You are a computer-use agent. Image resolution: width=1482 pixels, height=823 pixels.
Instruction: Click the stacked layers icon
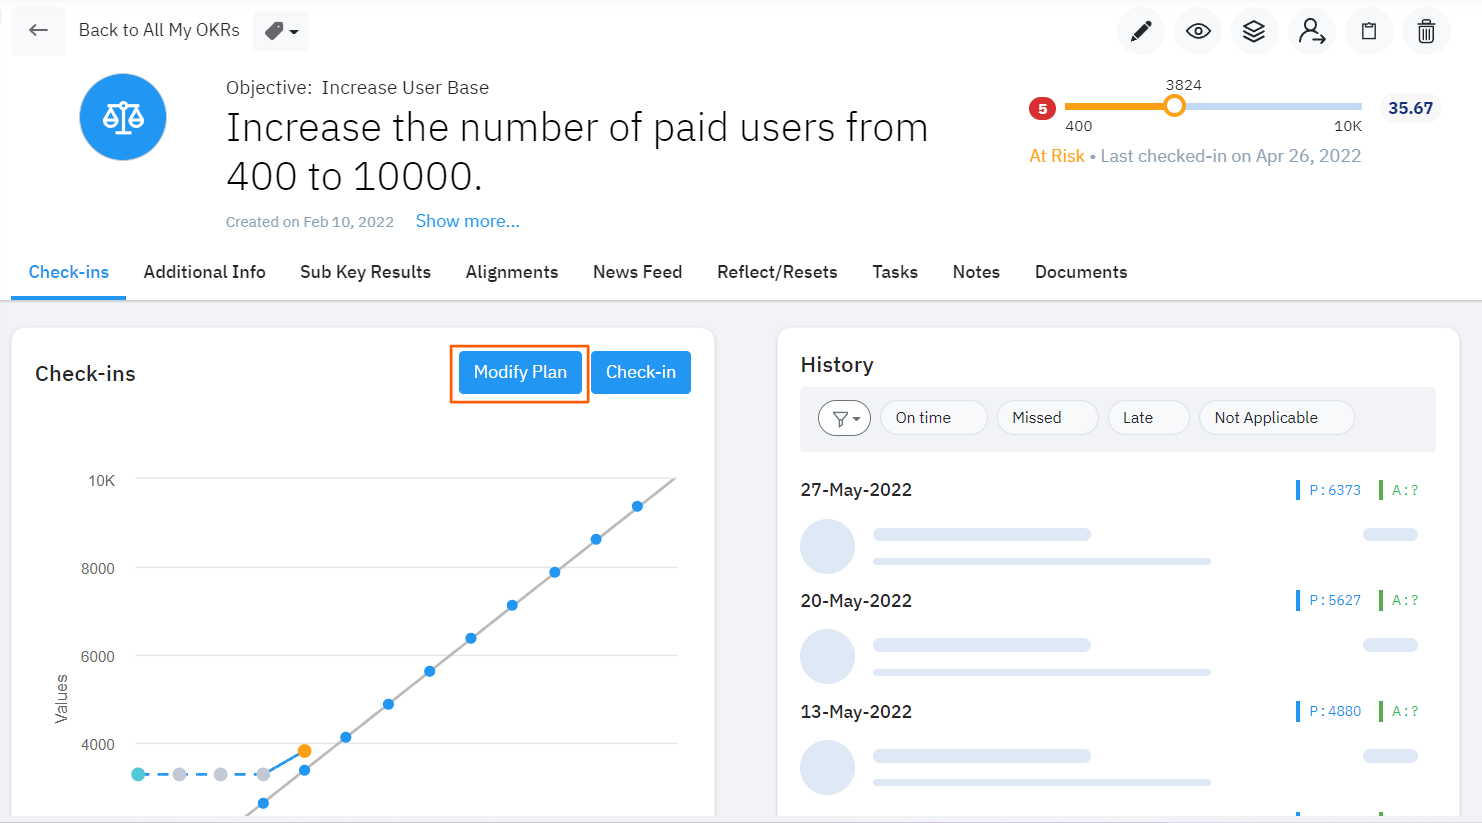1254,31
